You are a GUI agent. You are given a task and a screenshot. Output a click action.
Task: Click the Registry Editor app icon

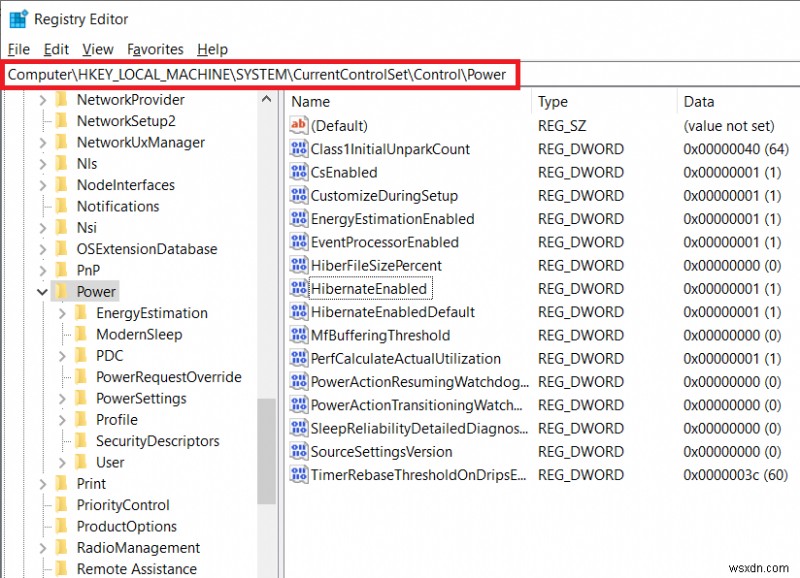tap(19, 19)
